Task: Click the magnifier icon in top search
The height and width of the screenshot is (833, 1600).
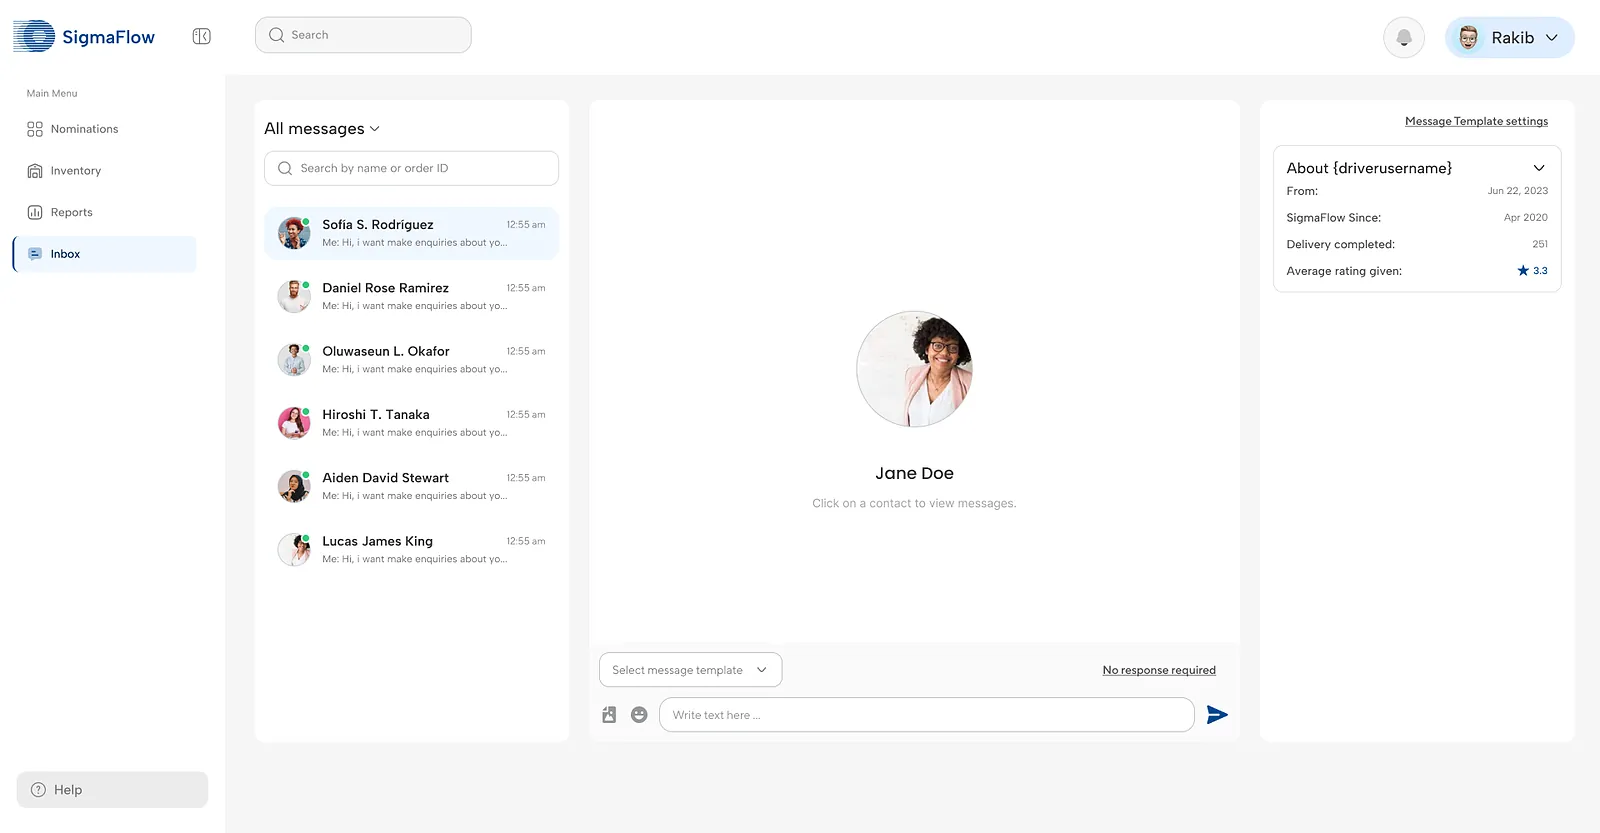Action: tap(277, 35)
